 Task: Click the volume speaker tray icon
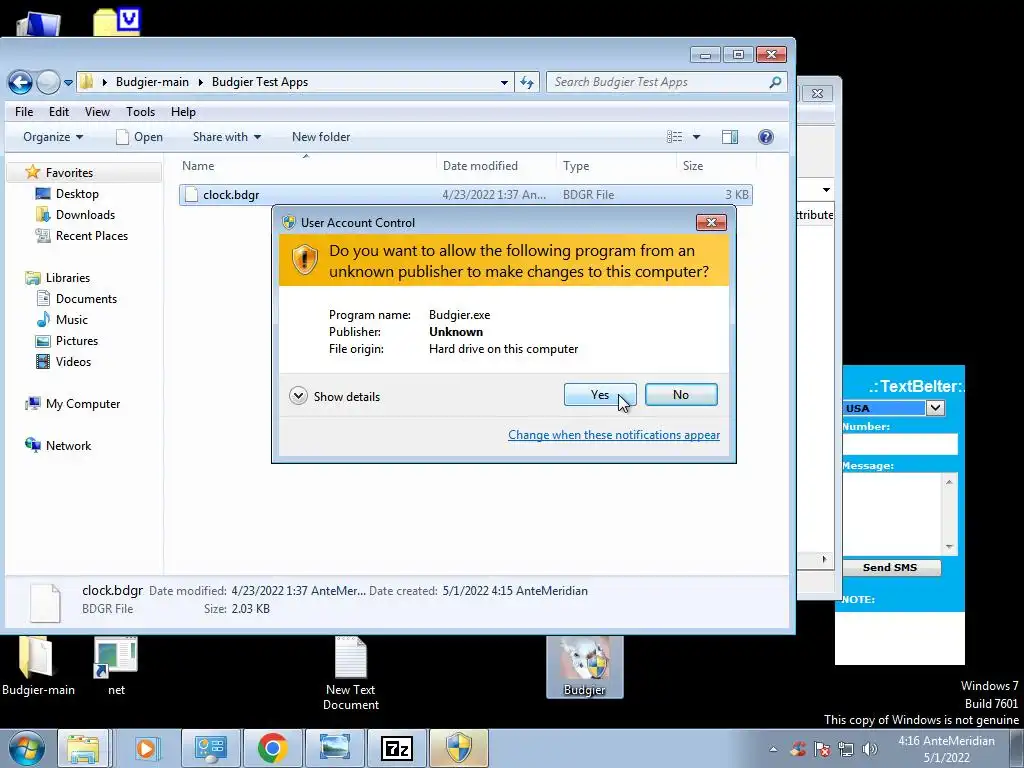pyautogui.click(x=870, y=749)
